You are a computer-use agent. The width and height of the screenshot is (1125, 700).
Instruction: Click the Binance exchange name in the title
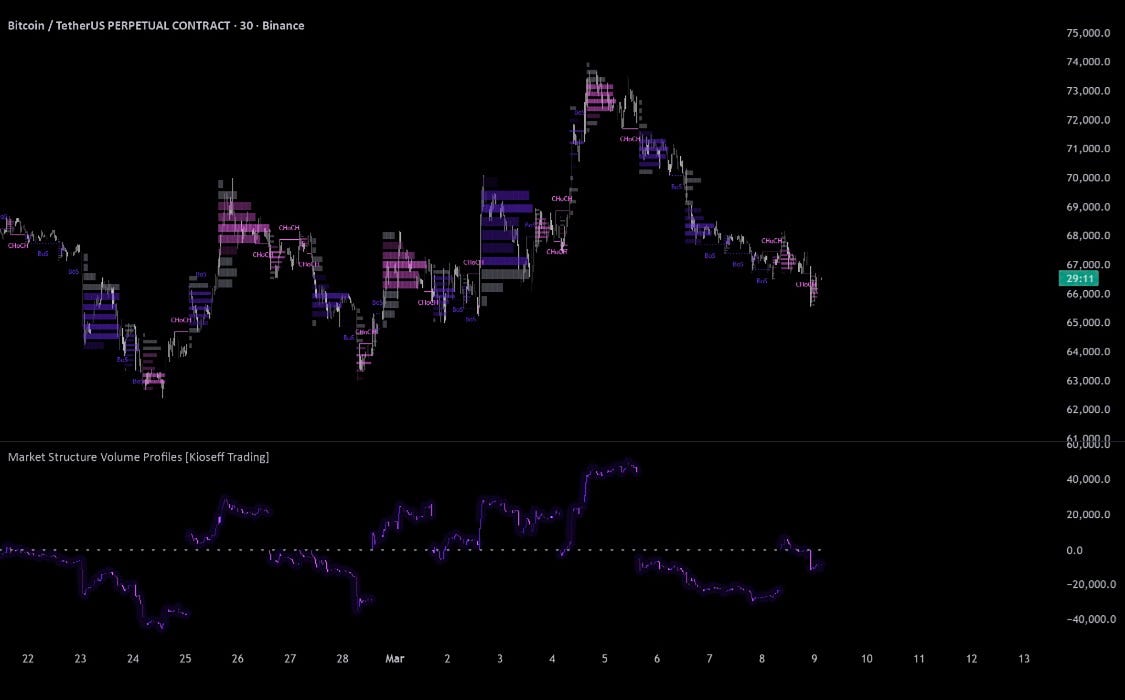(x=285, y=25)
